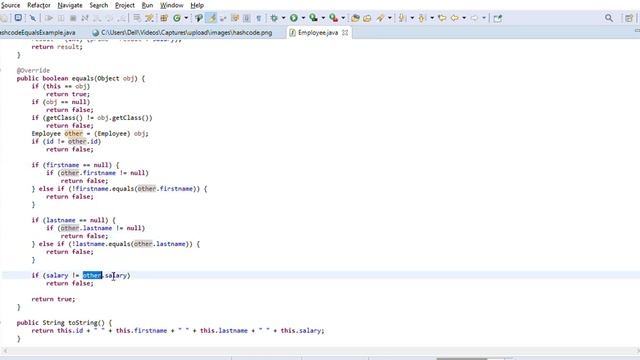Click the New Java Package icon
This screenshot has height=360, width=640.
pos(164,18)
